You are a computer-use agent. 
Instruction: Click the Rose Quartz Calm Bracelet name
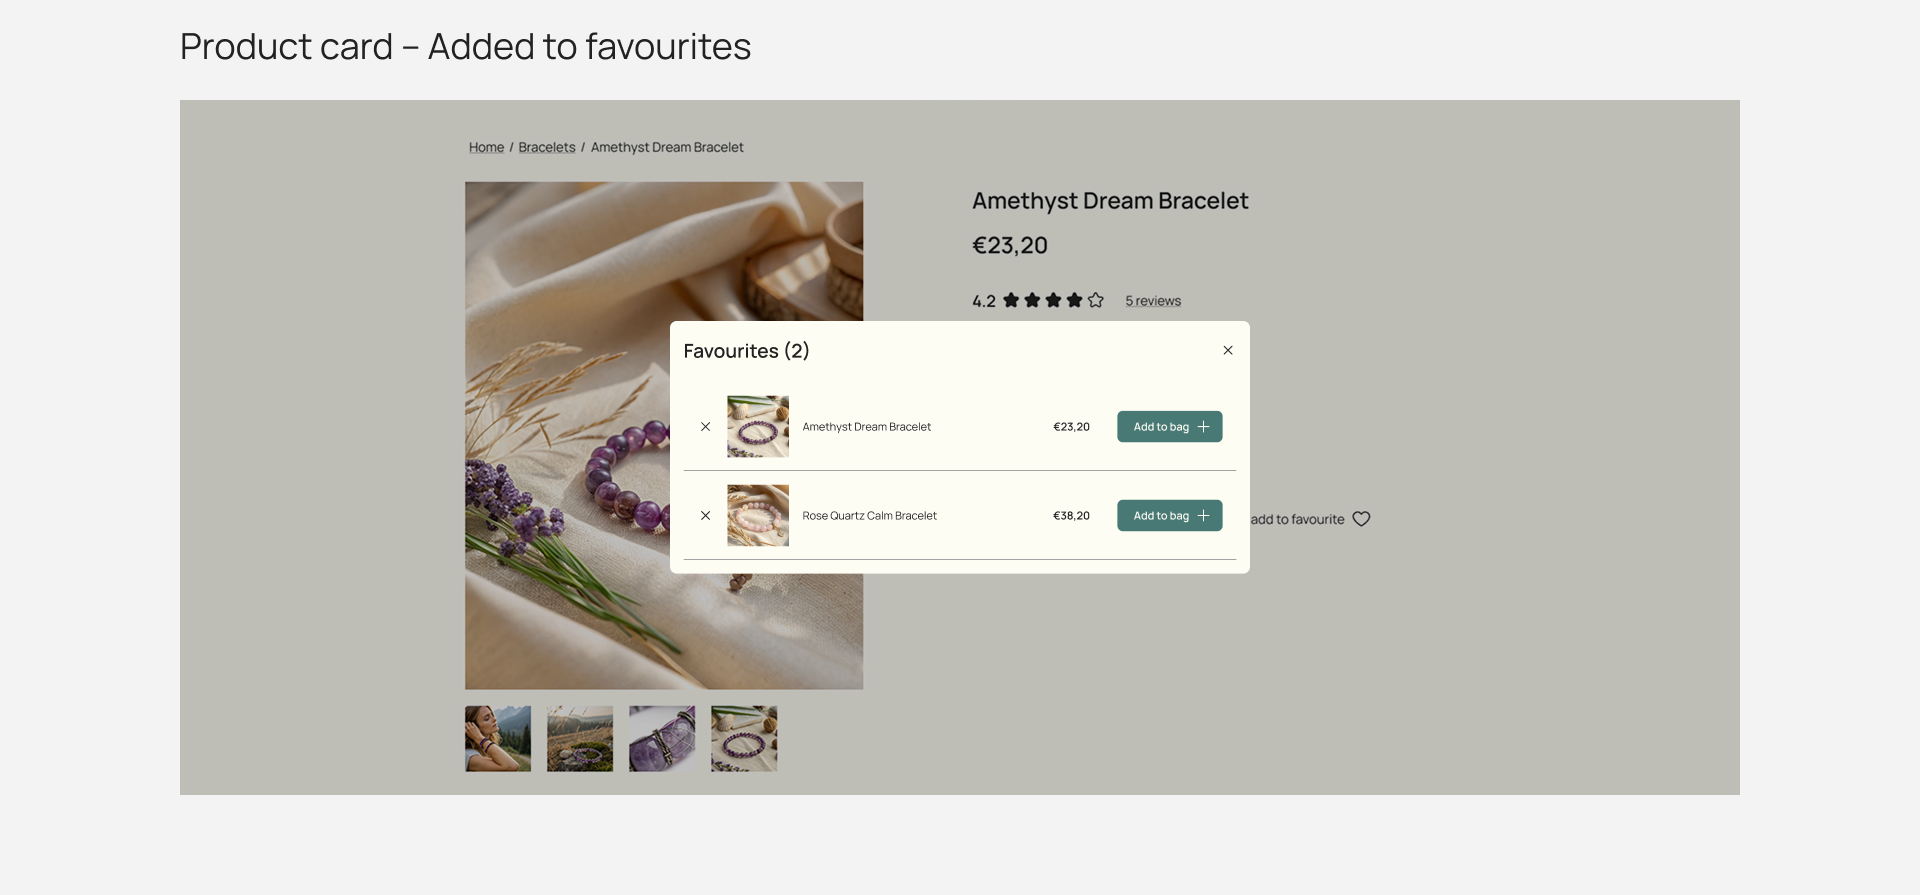click(x=869, y=516)
